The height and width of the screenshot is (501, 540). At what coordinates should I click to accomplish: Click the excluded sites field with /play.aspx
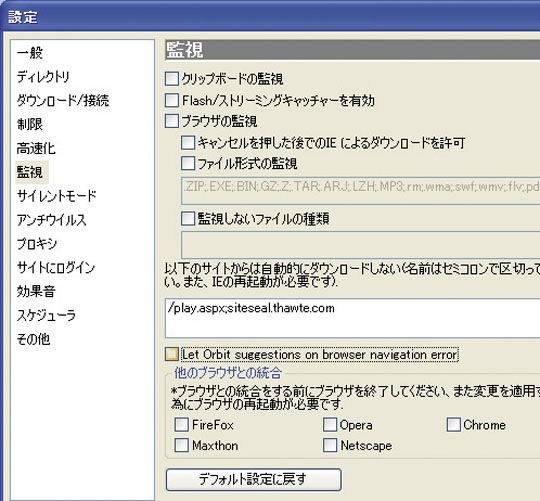352,318
